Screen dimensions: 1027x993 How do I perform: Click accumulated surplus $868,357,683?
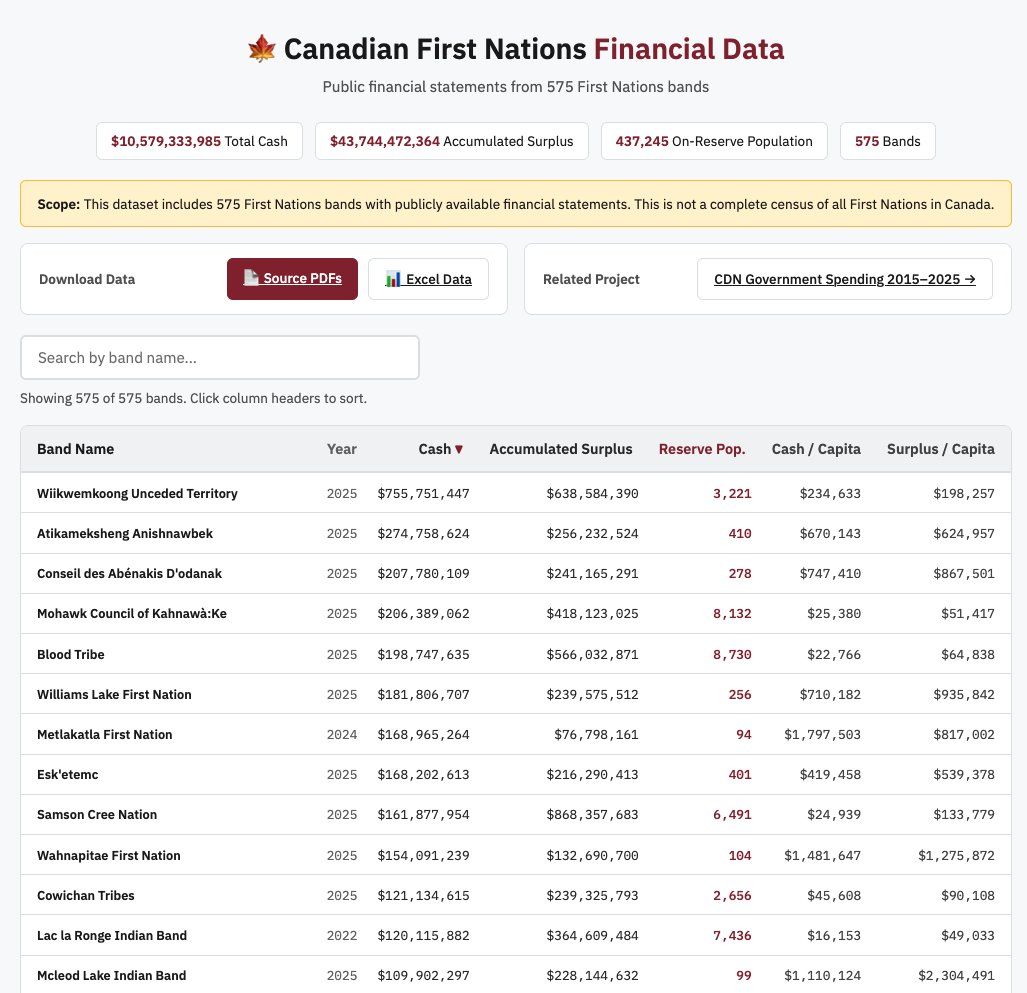592,815
